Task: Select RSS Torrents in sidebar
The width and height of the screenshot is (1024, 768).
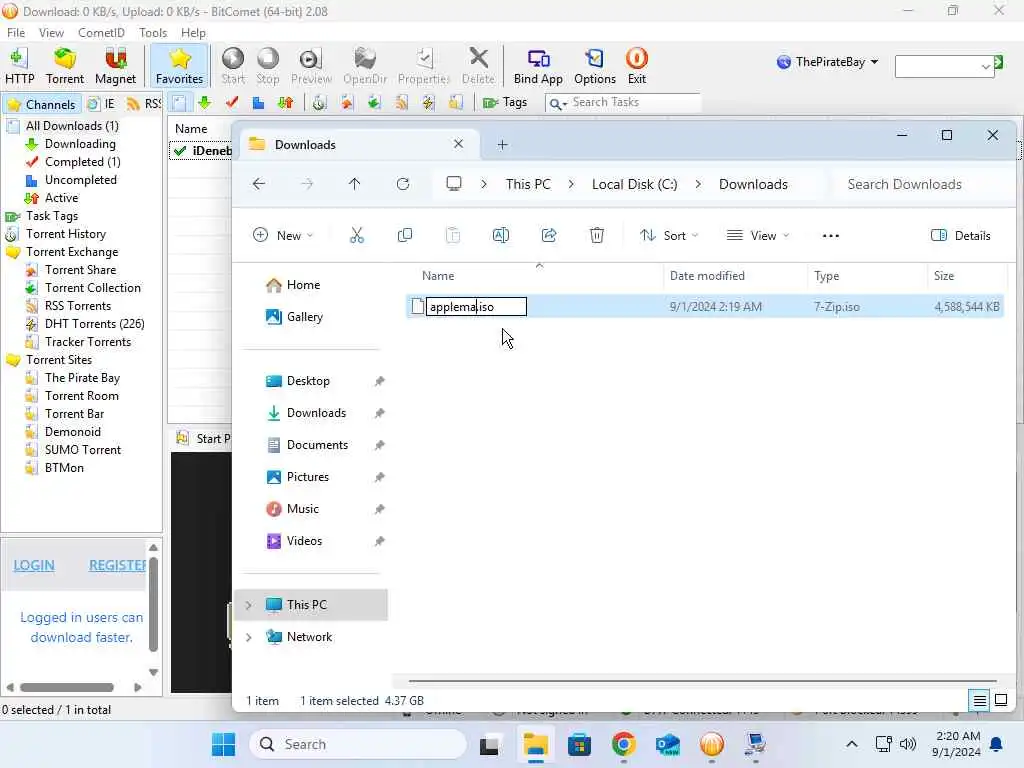Action: [x=78, y=306]
